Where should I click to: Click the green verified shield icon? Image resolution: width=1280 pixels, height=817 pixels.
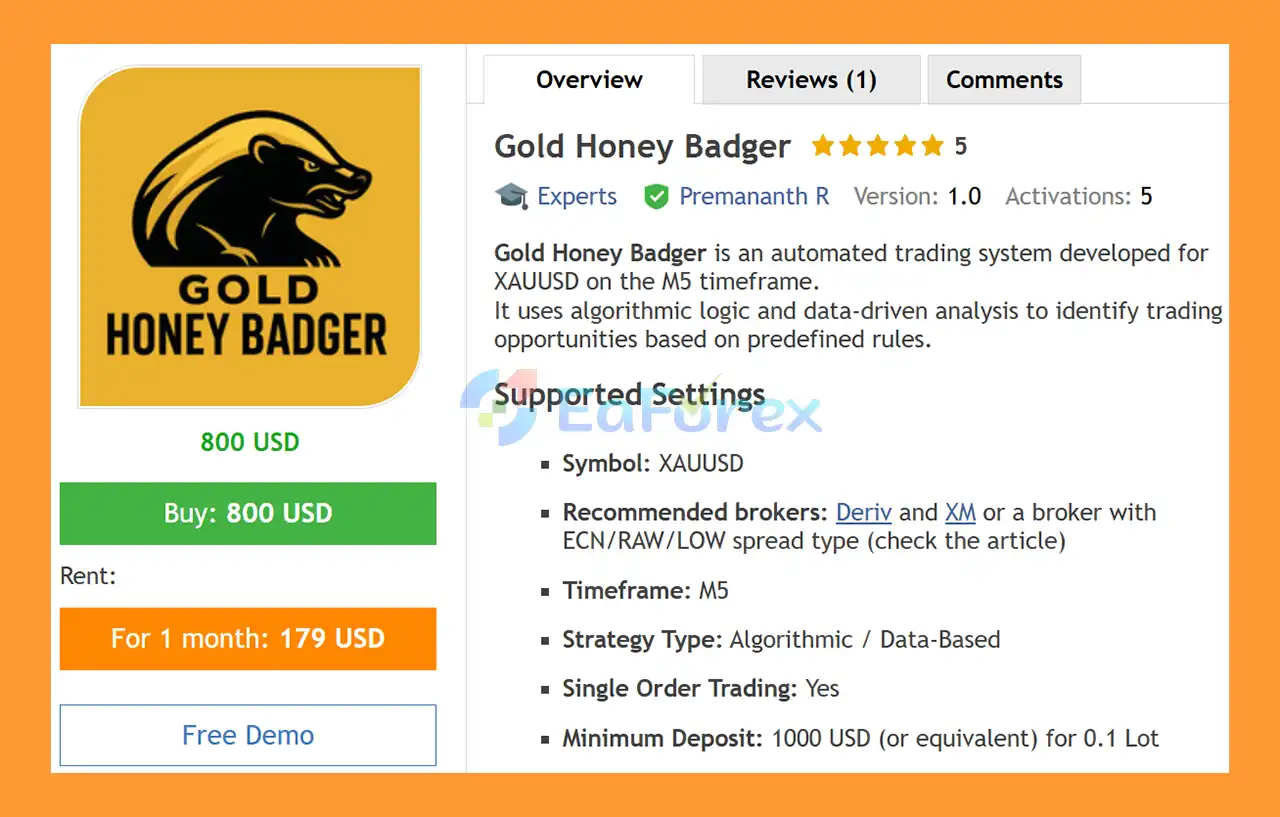point(656,197)
